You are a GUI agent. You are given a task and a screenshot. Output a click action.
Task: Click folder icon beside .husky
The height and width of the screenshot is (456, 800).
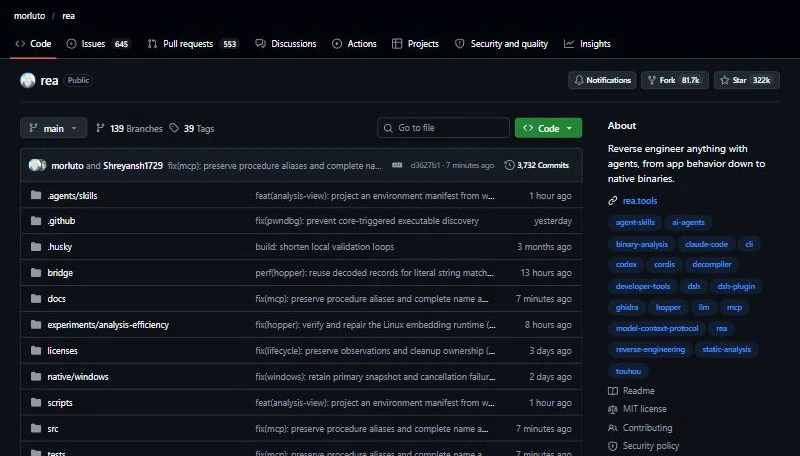(36, 246)
